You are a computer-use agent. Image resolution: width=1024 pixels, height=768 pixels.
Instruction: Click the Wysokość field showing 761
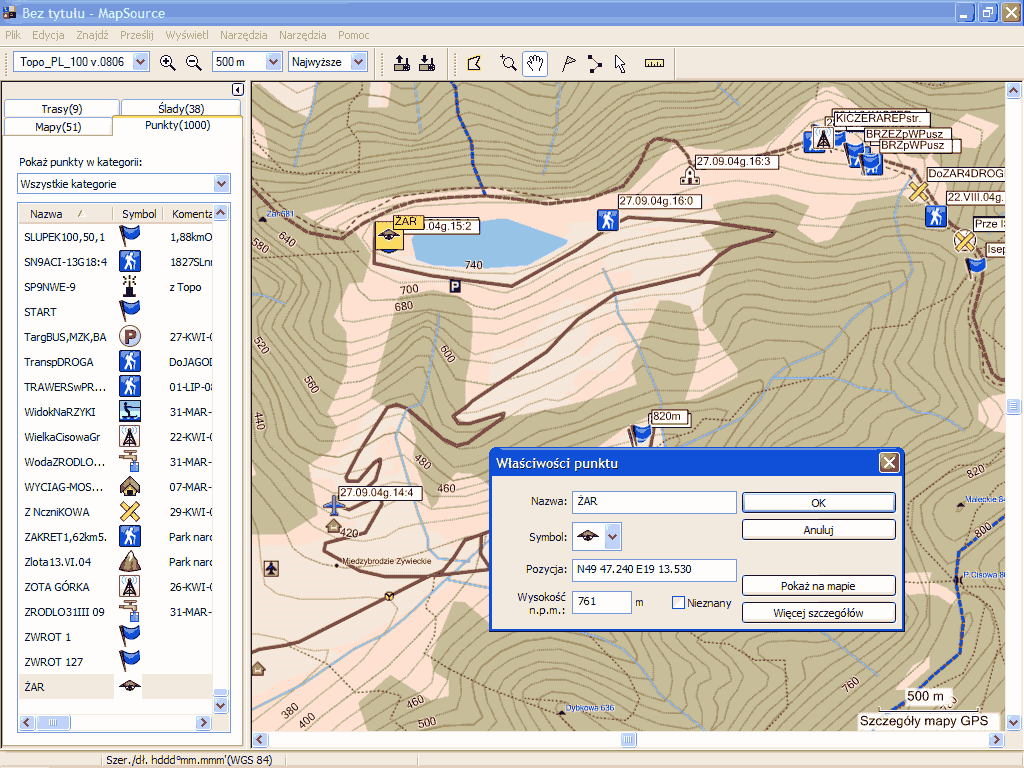click(x=601, y=601)
